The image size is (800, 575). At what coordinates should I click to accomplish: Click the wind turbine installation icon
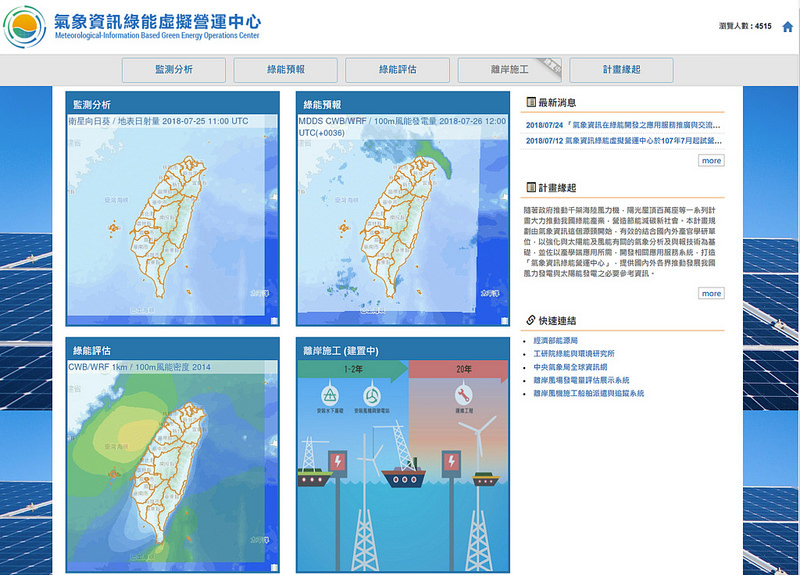tap(371, 395)
